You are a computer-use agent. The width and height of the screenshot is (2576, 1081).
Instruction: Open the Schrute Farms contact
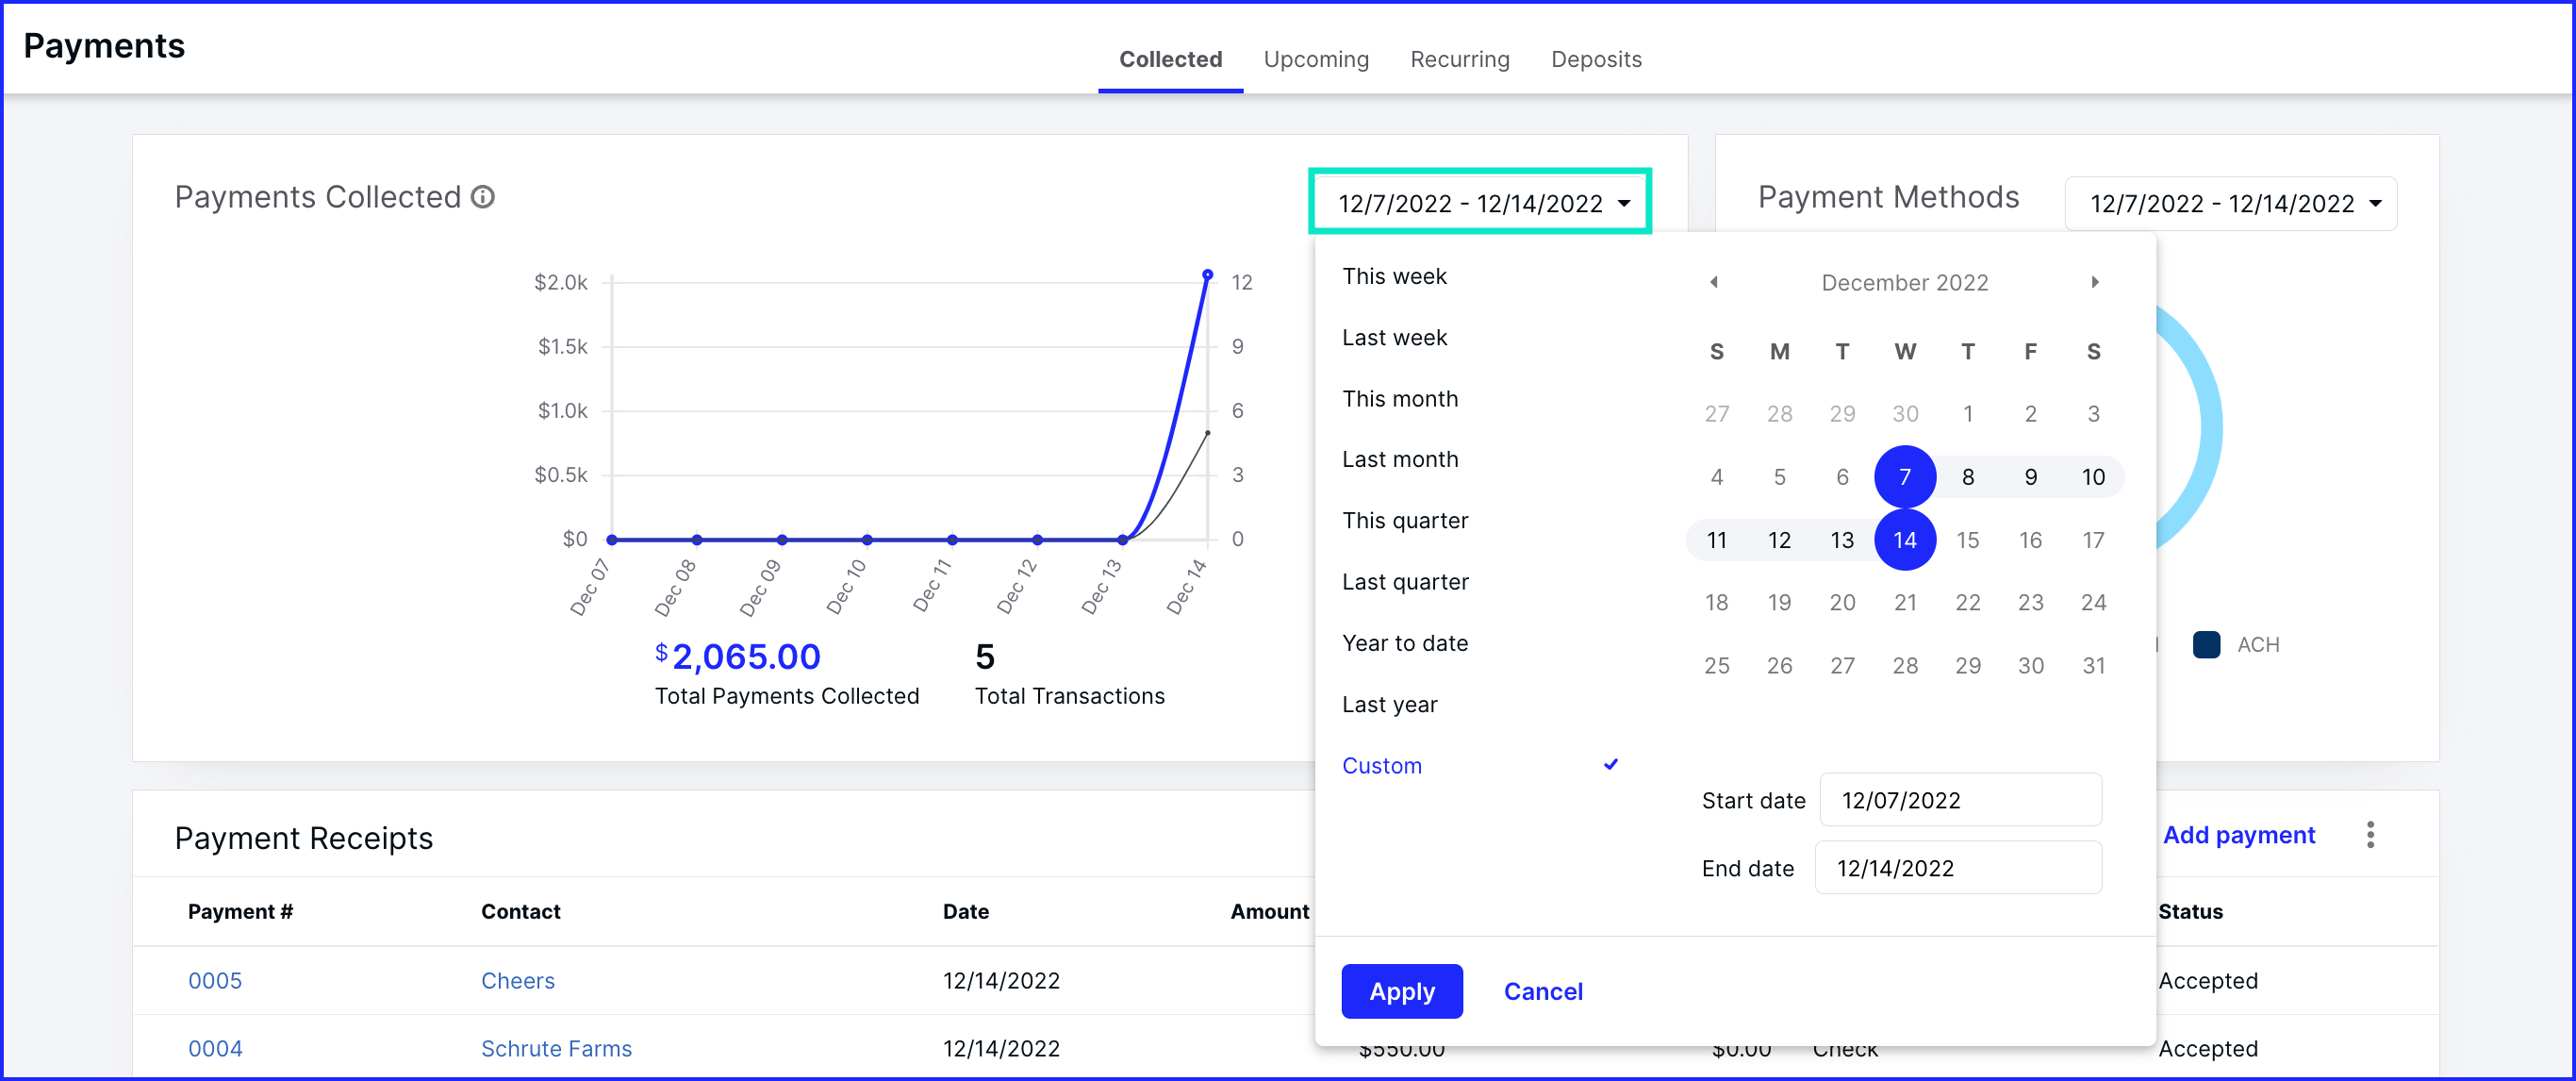pyautogui.click(x=556, y=1049)
